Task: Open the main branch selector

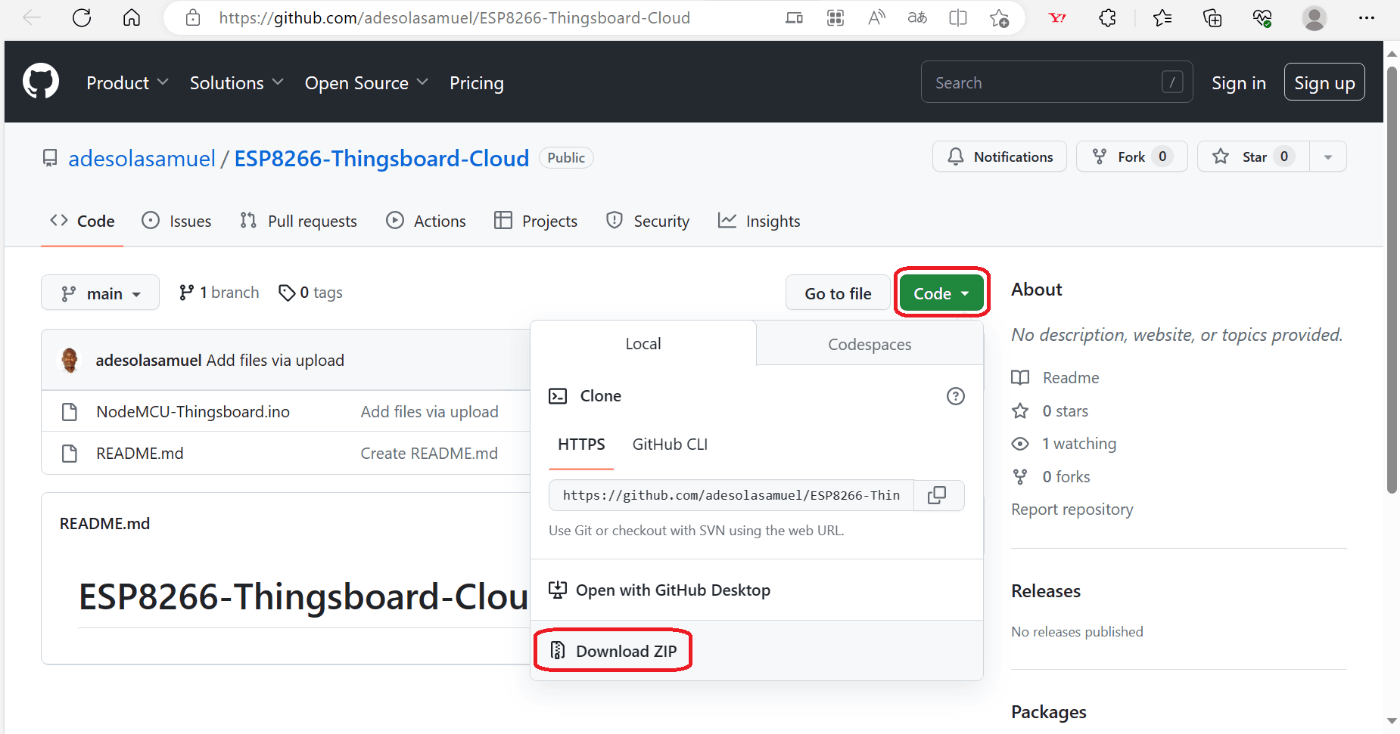Action: tap(100, 293)
